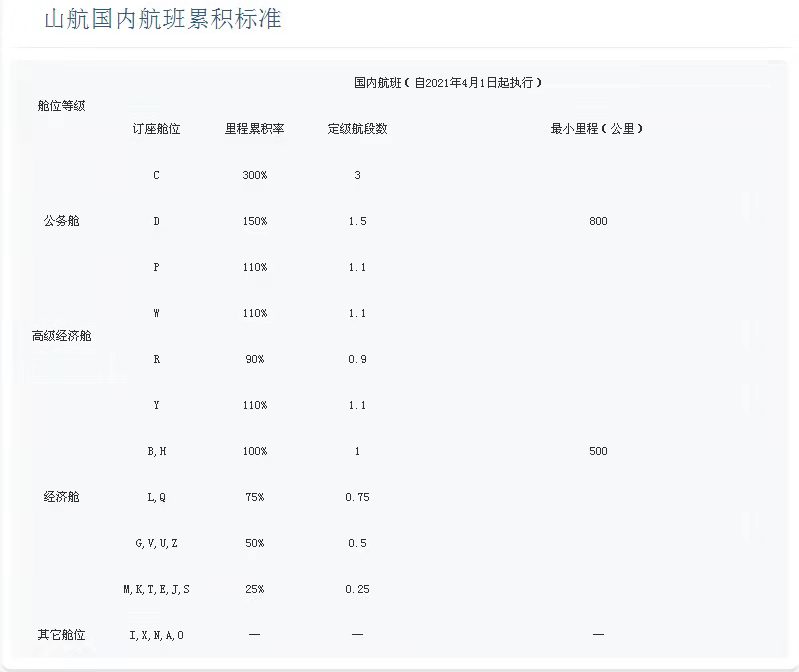Click booking class D cell

(x=156, y=221)
